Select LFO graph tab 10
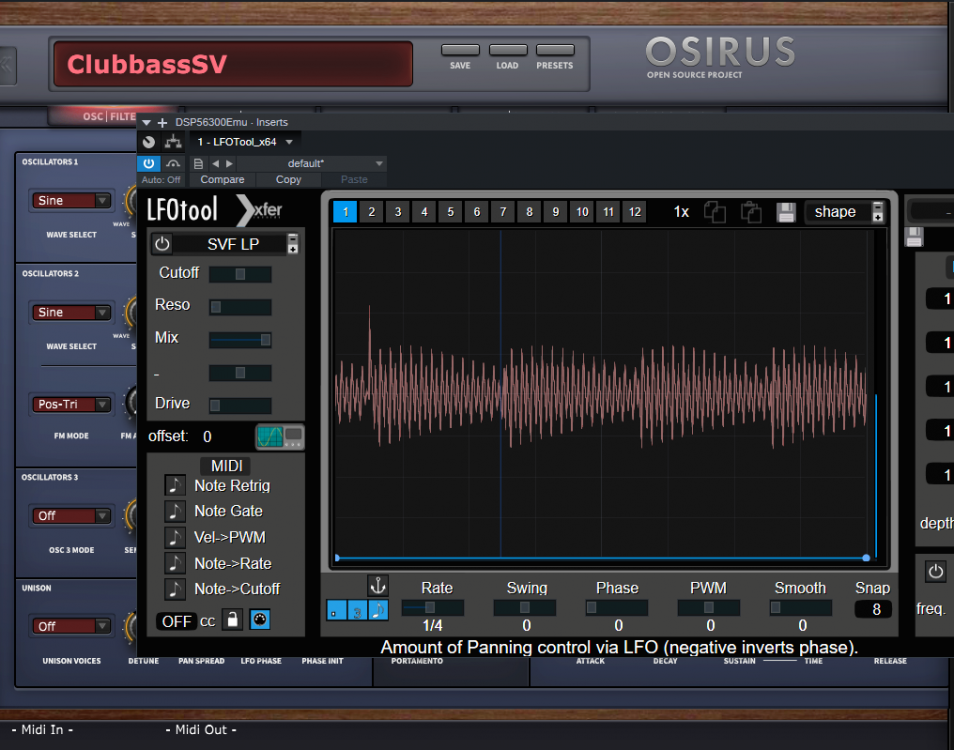The height and width of the screenshot is (750, 954). coord(582,212)
